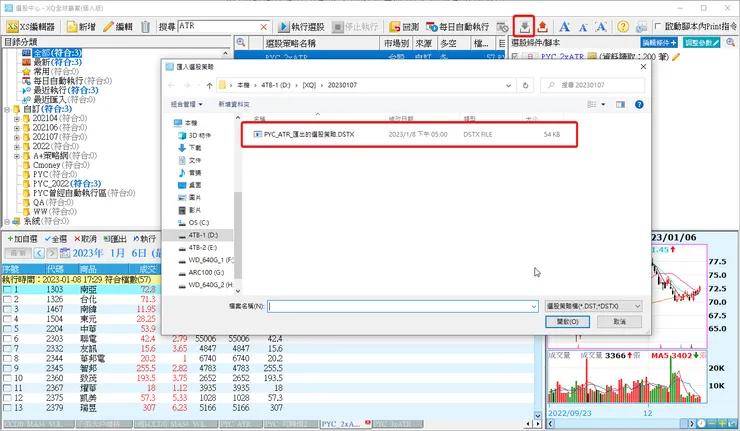The height and width of the screenshot is (431, 740).
Task: Click the trash can delete icon
Action: coord(145,27)
